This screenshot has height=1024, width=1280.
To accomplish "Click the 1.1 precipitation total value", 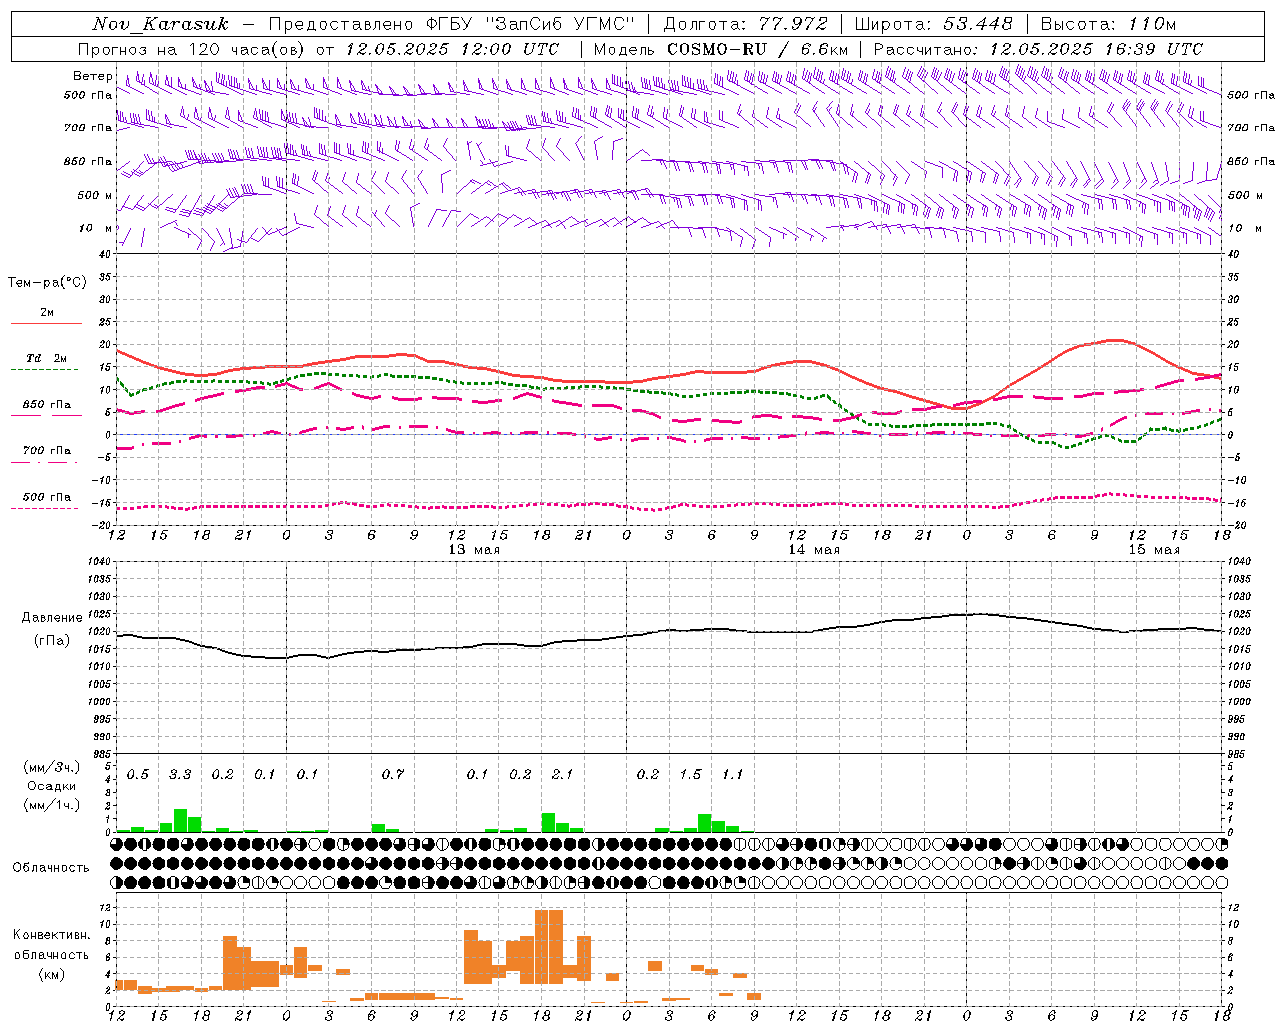I will click(x=733, y=774).
